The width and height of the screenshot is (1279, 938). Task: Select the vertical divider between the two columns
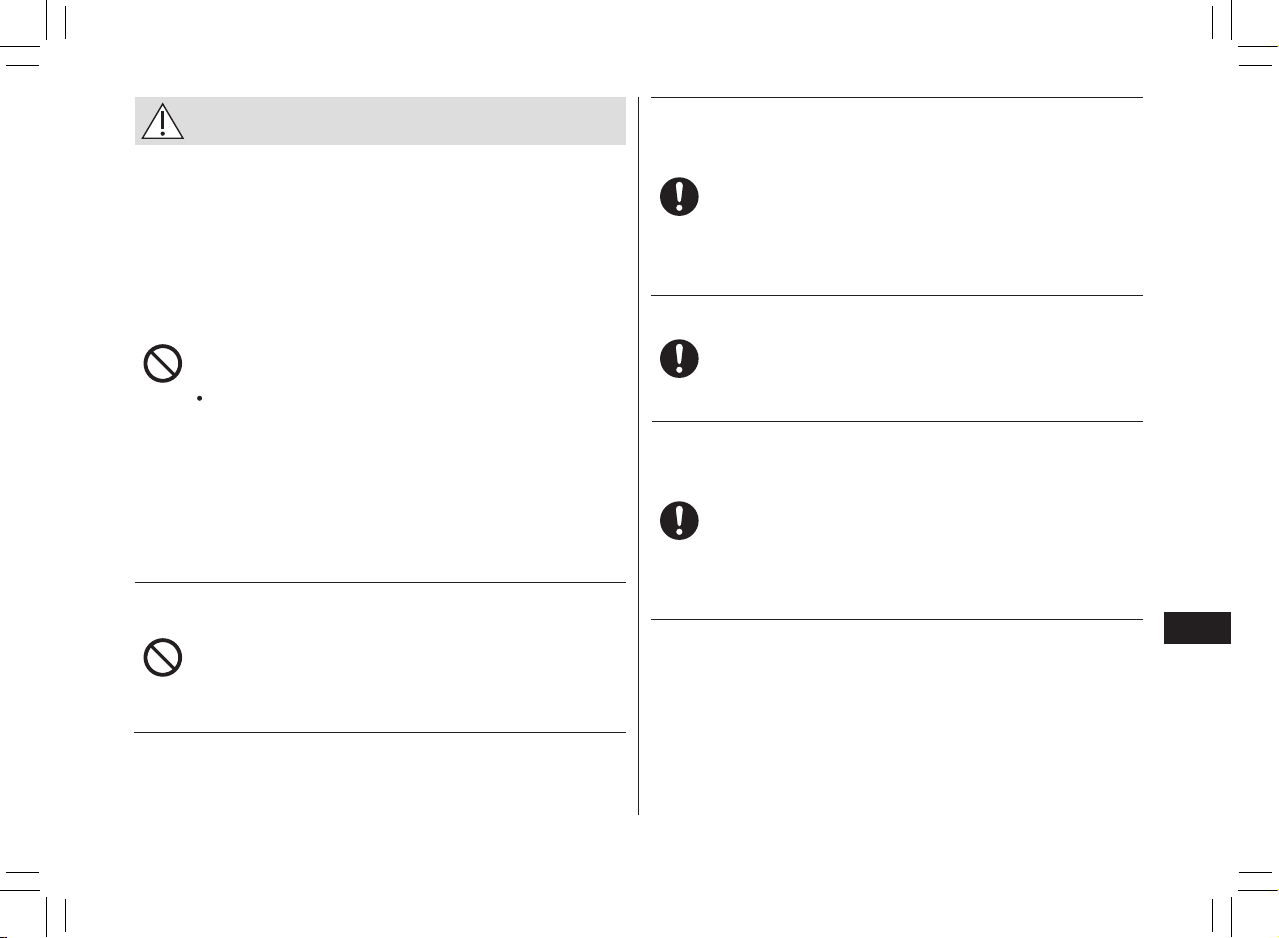638,456
